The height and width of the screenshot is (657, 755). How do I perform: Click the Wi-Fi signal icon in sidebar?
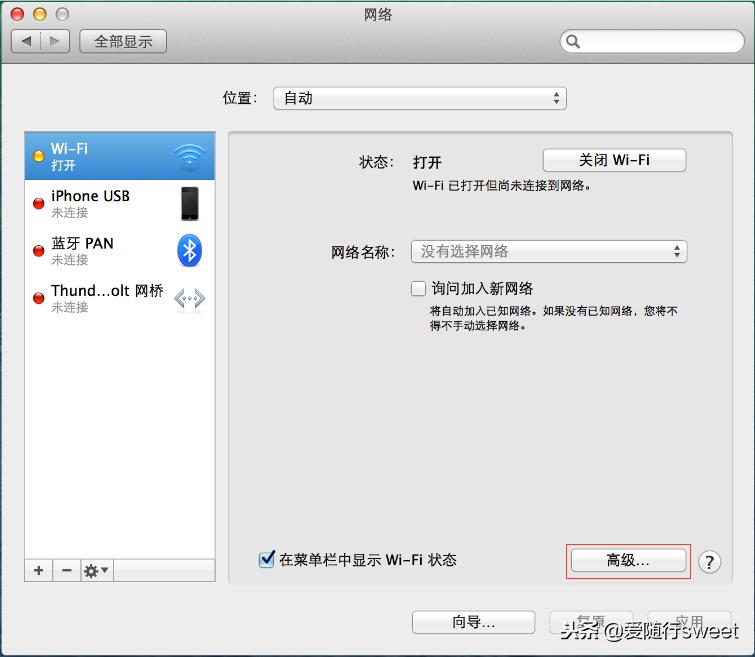tap(190, 156)
